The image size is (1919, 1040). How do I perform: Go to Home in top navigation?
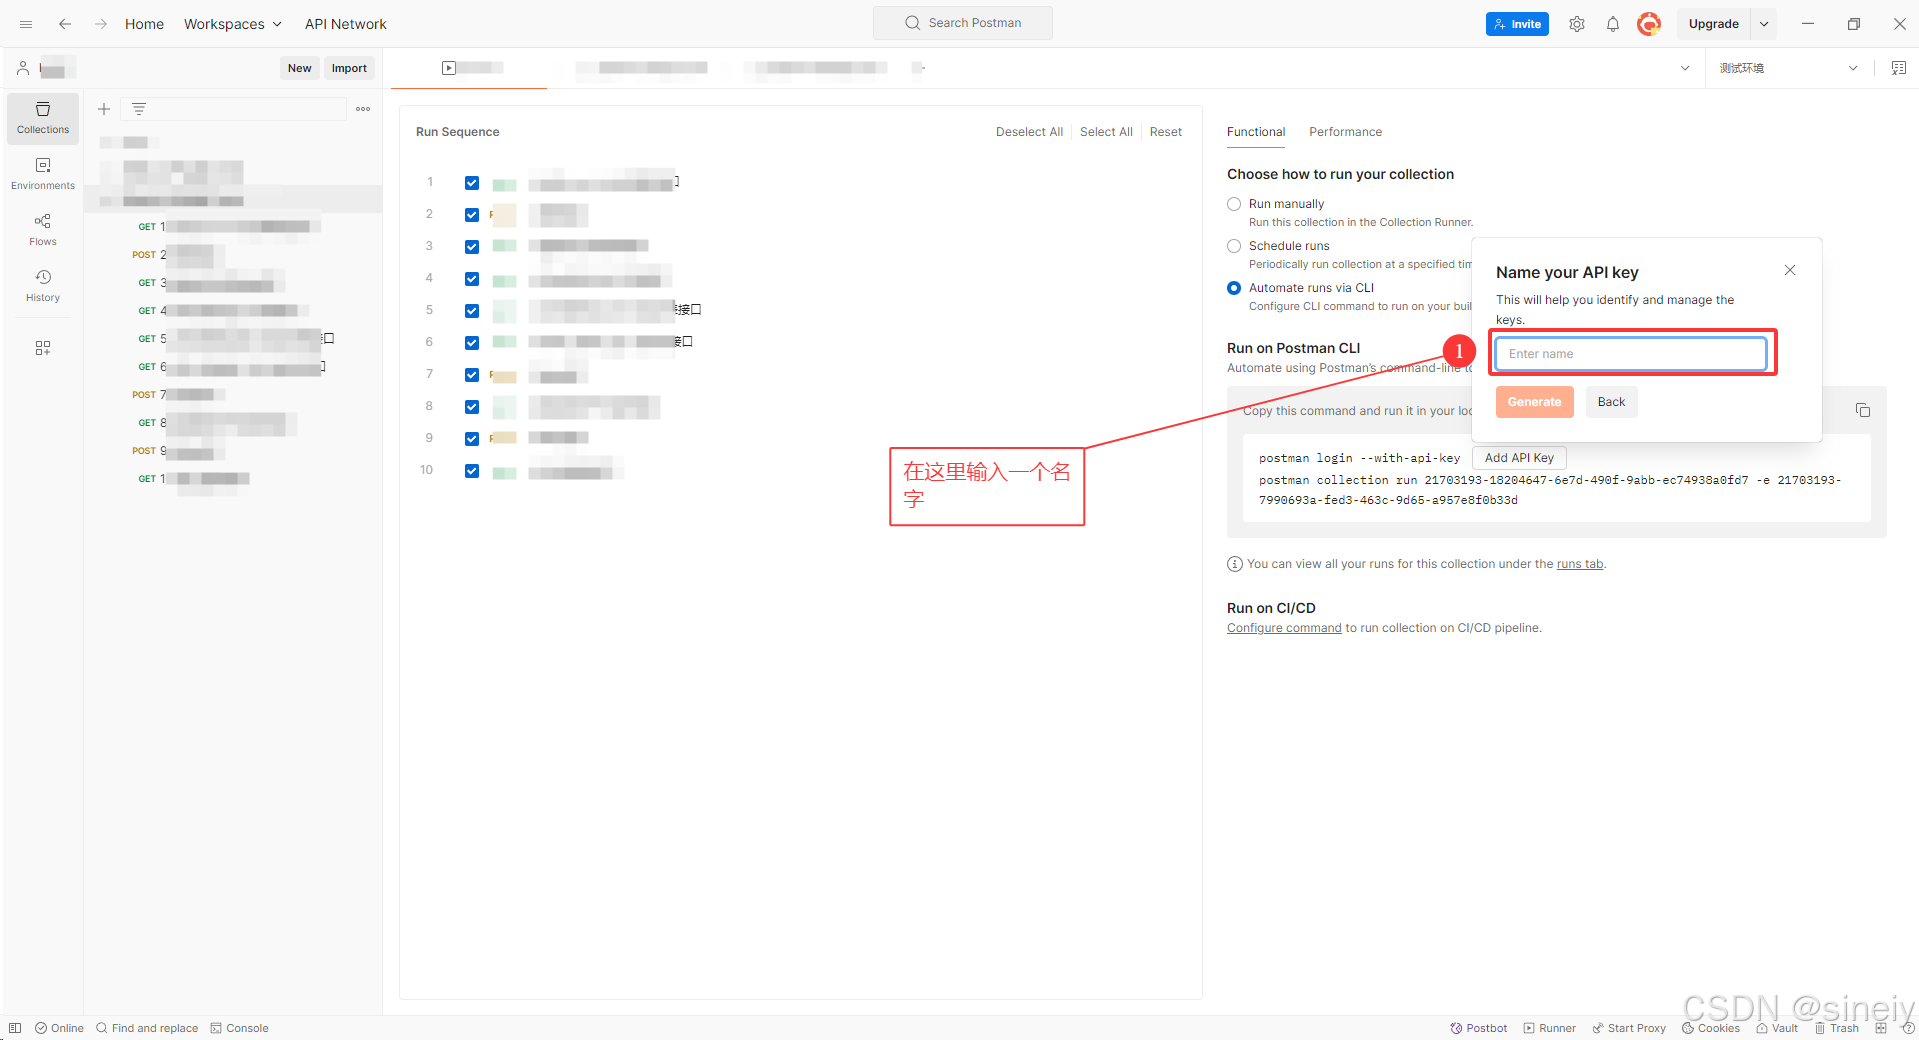tap(144, 24)
